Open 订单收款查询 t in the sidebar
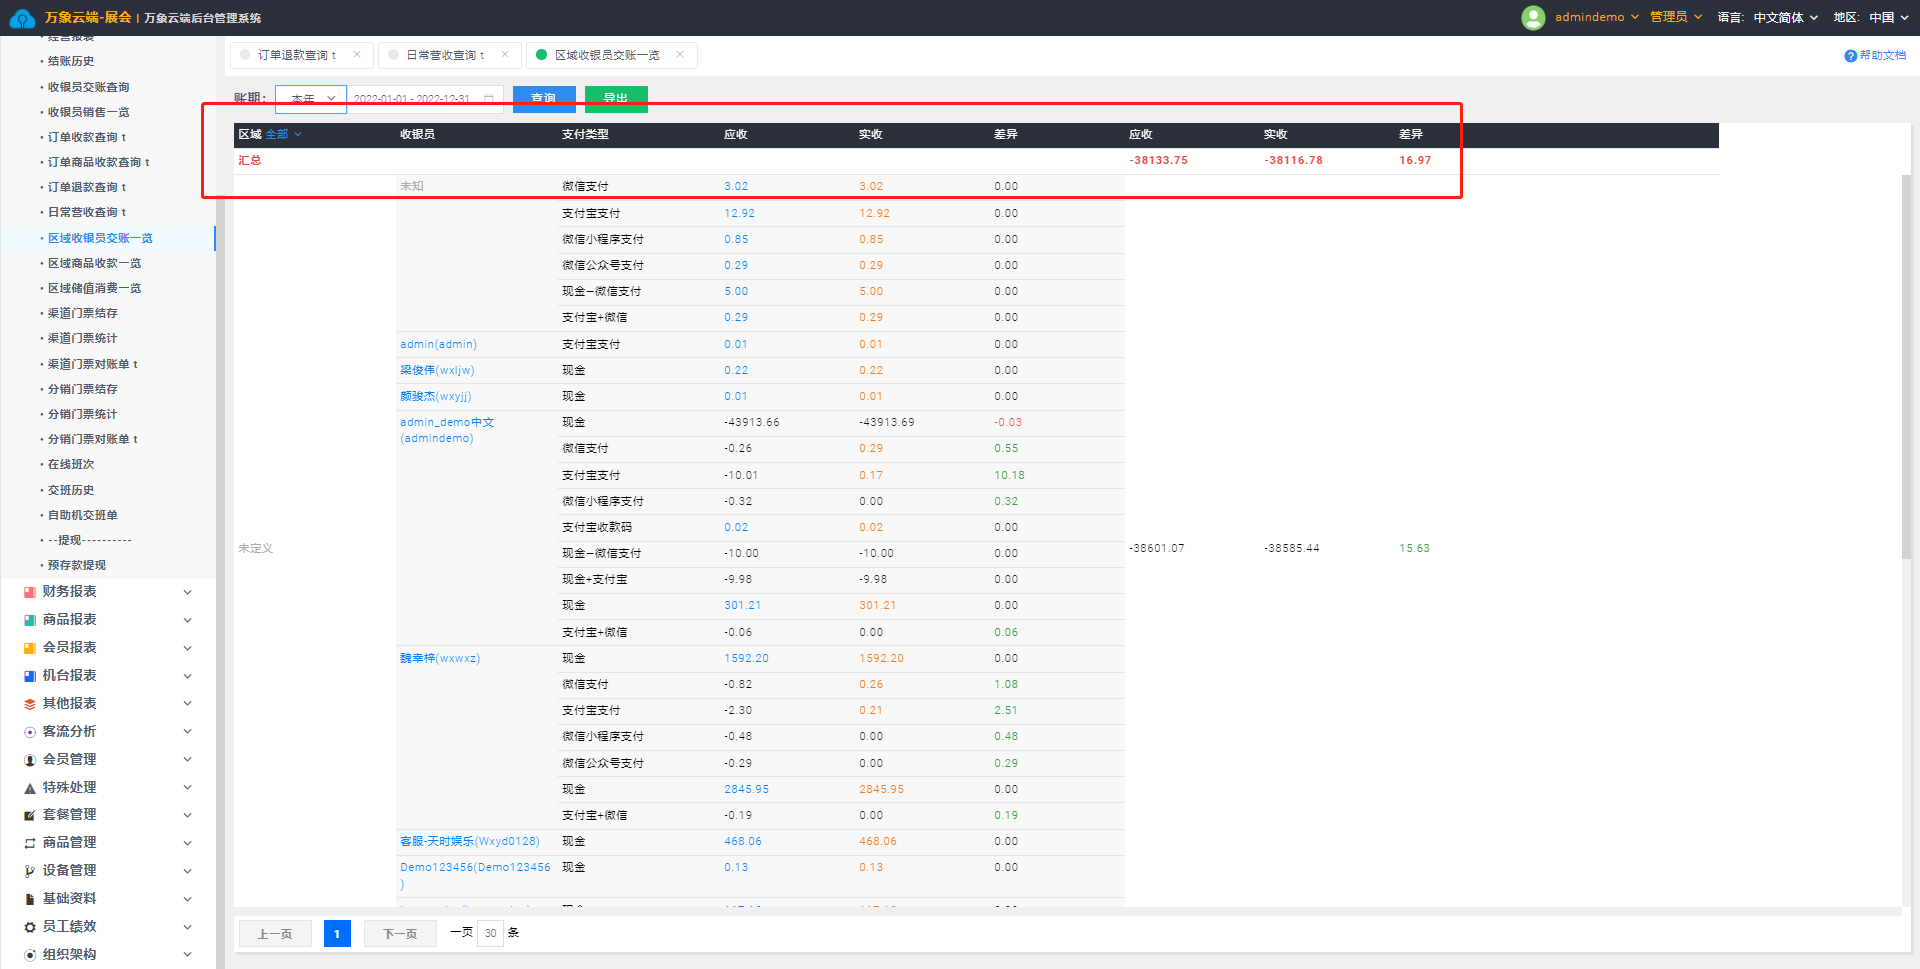The image size is (1920, 969). tap(87, 137)
